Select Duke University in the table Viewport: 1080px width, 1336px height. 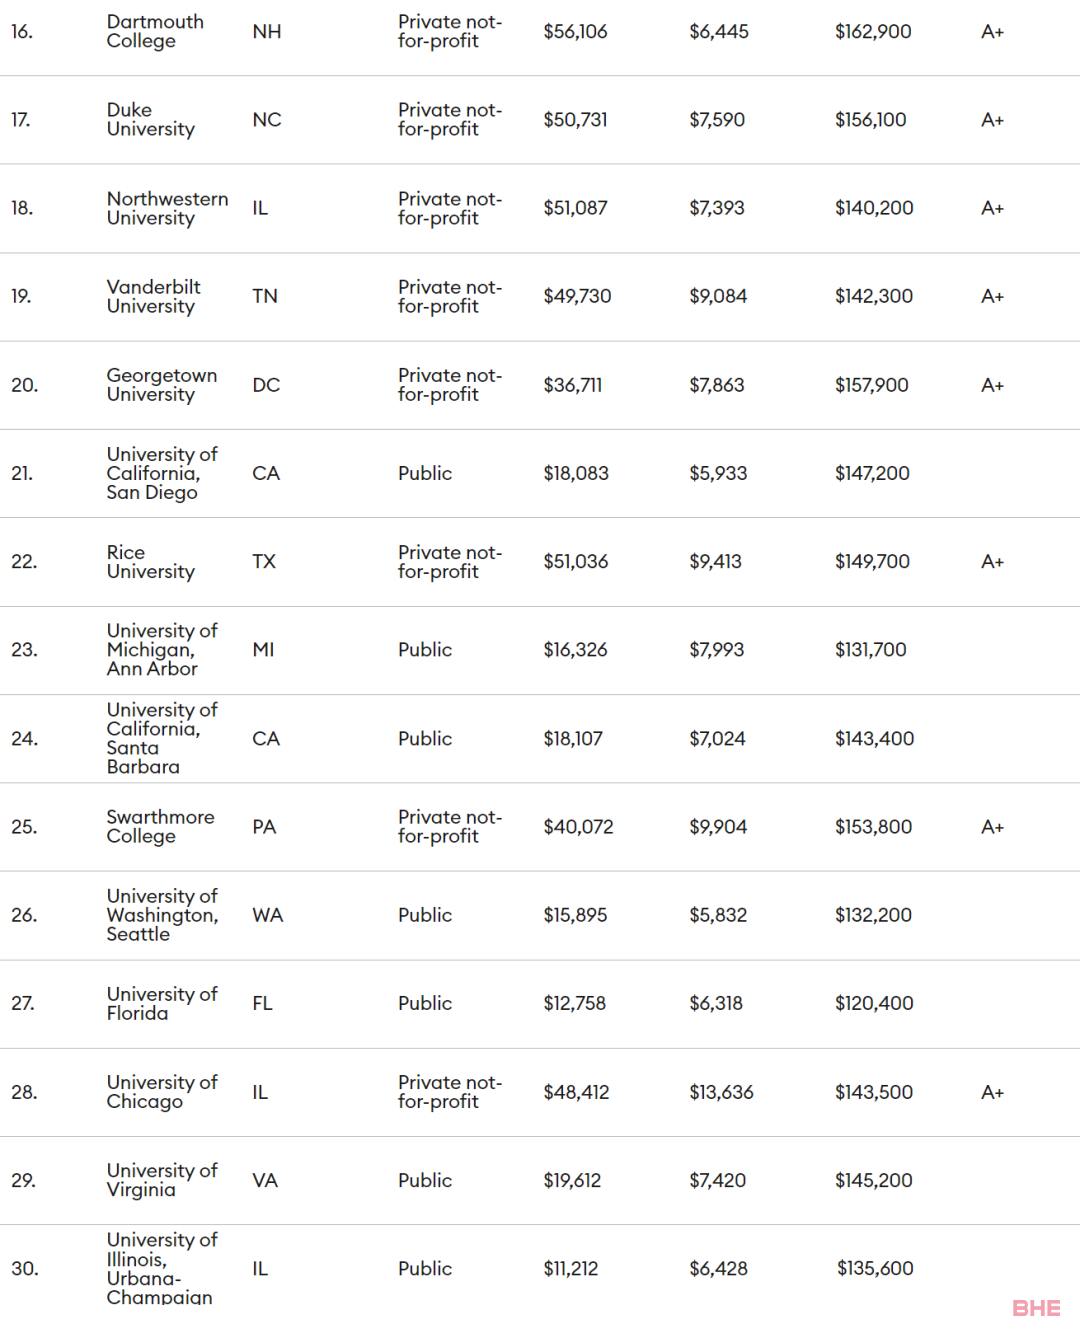point(151,119)
